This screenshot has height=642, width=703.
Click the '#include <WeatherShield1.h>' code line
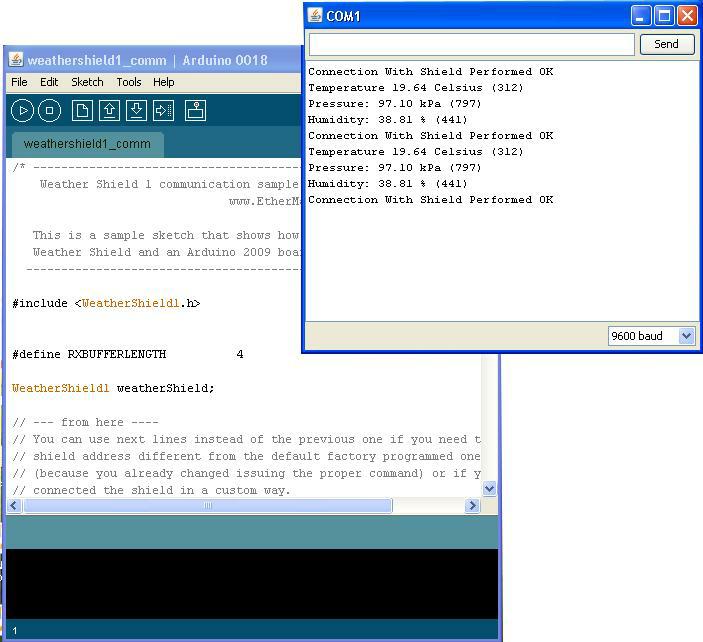[106, 304]
